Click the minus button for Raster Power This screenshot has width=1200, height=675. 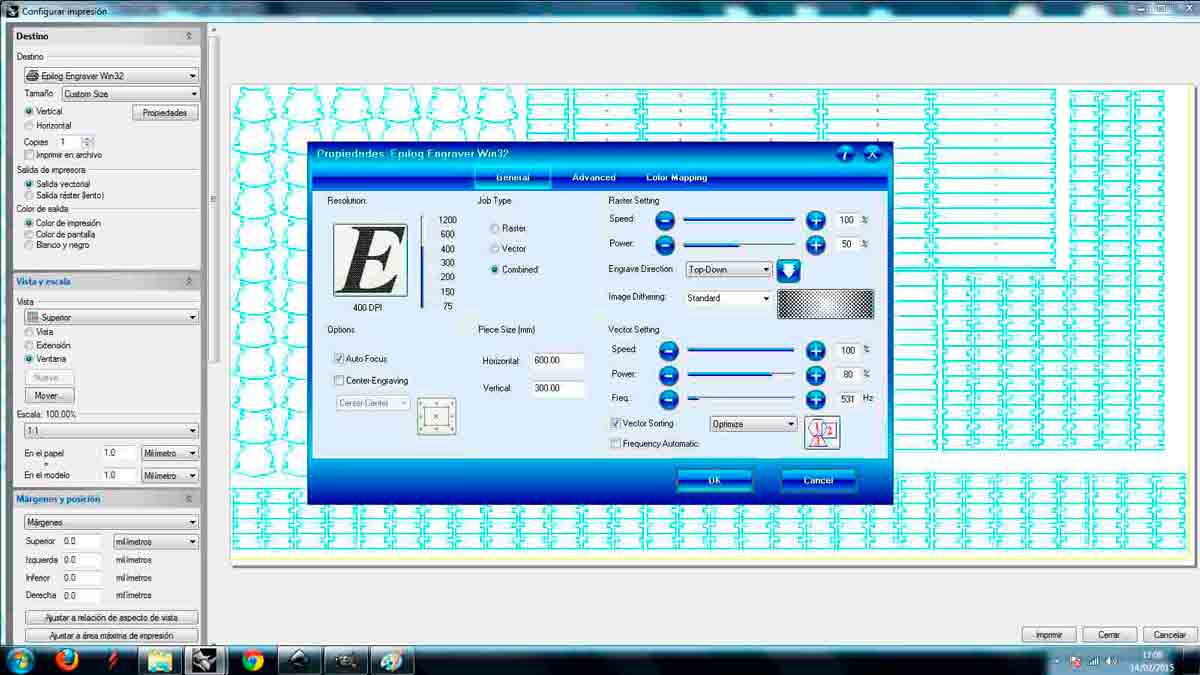tap(665, 244)
